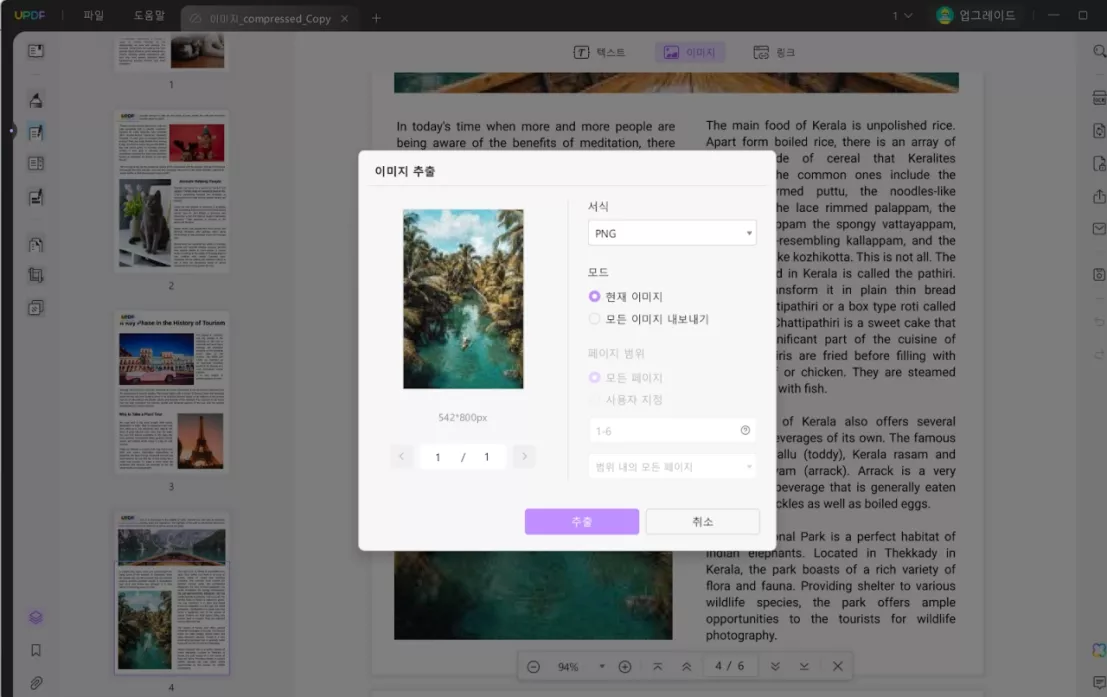Switch to the 링크 edit tab
Screen dimensions: 1107x697
pyautogui.click(x=774, y=52)
